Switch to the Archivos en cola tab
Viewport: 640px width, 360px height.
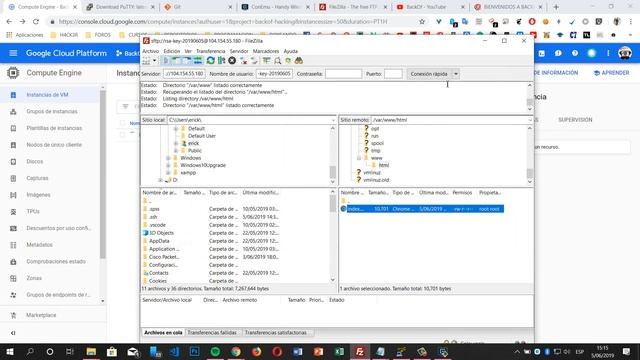163,333
